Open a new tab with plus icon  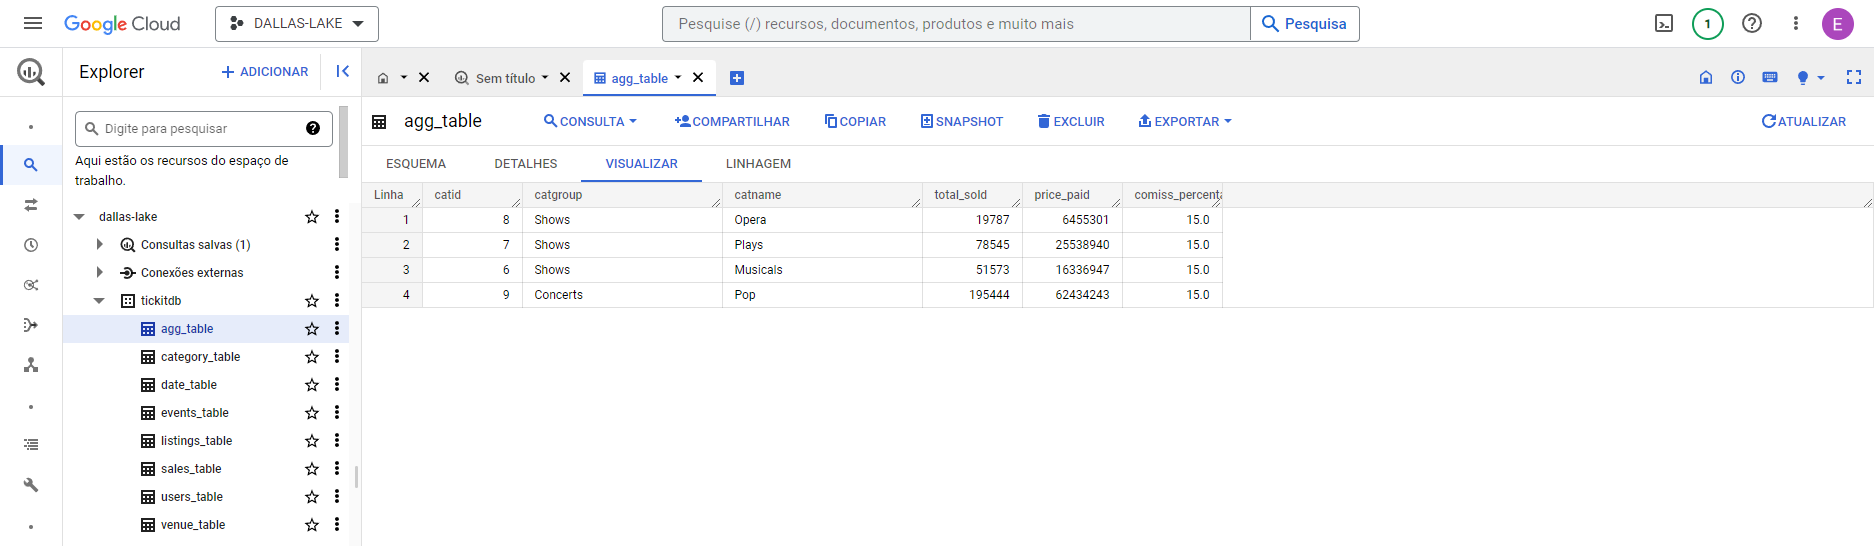[737, 78]
